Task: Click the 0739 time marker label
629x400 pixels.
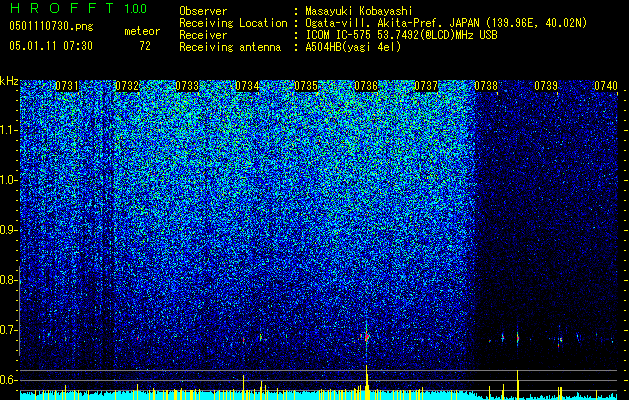Action: coord(546,86)
